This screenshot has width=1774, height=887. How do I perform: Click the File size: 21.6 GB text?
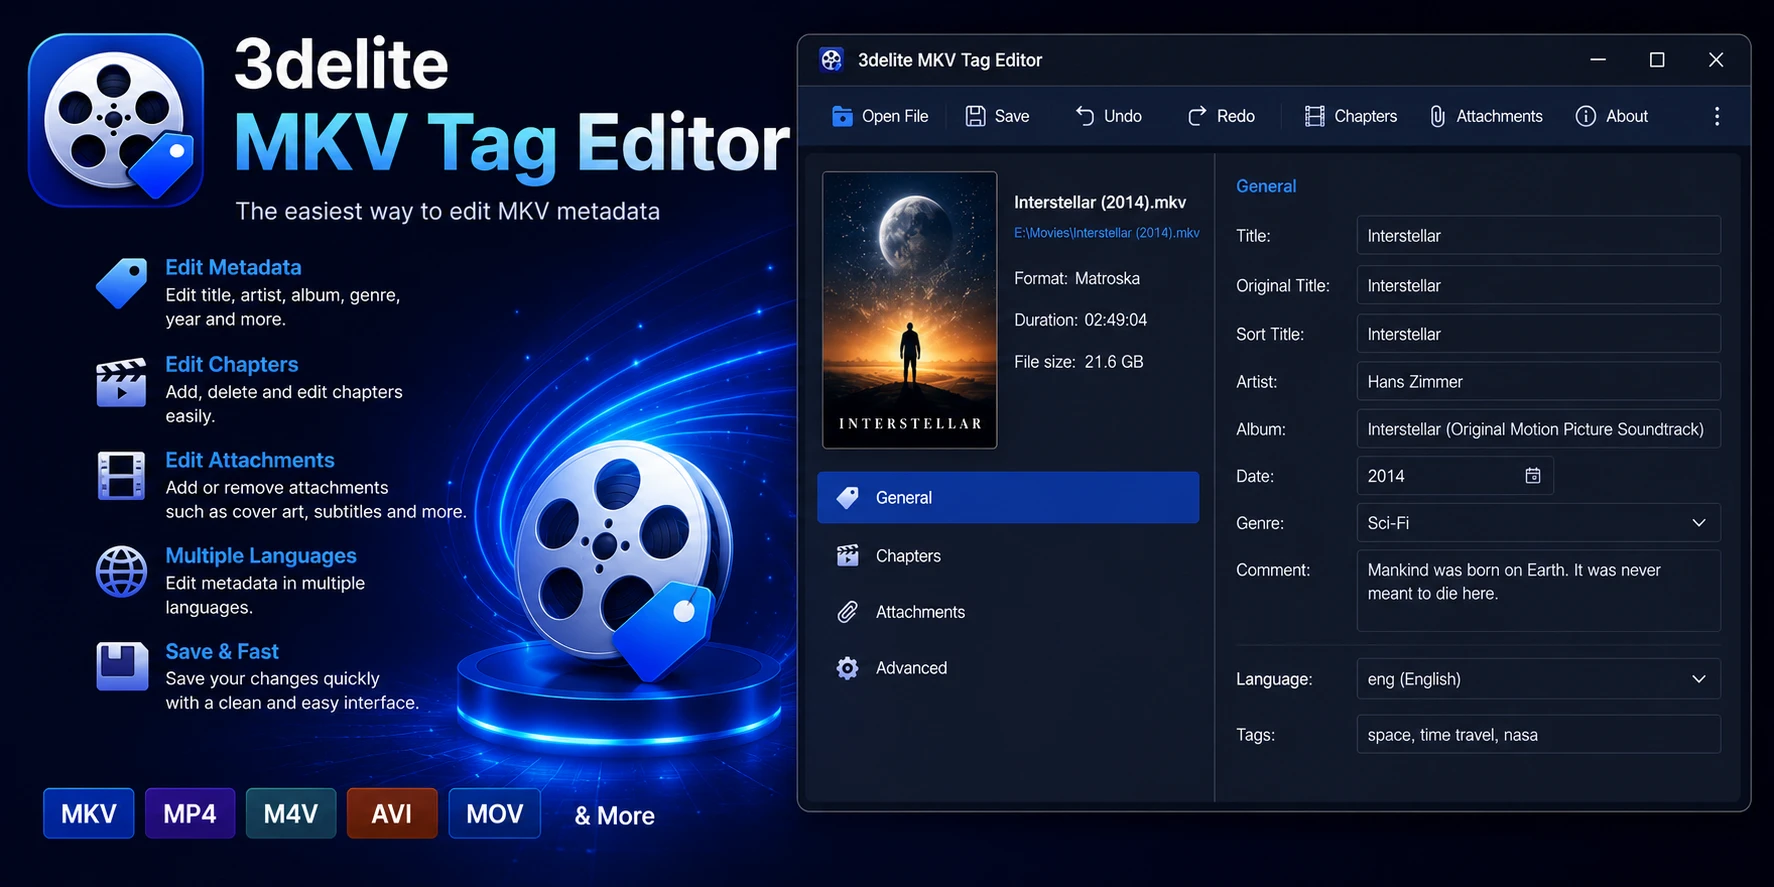(1079, 362)
